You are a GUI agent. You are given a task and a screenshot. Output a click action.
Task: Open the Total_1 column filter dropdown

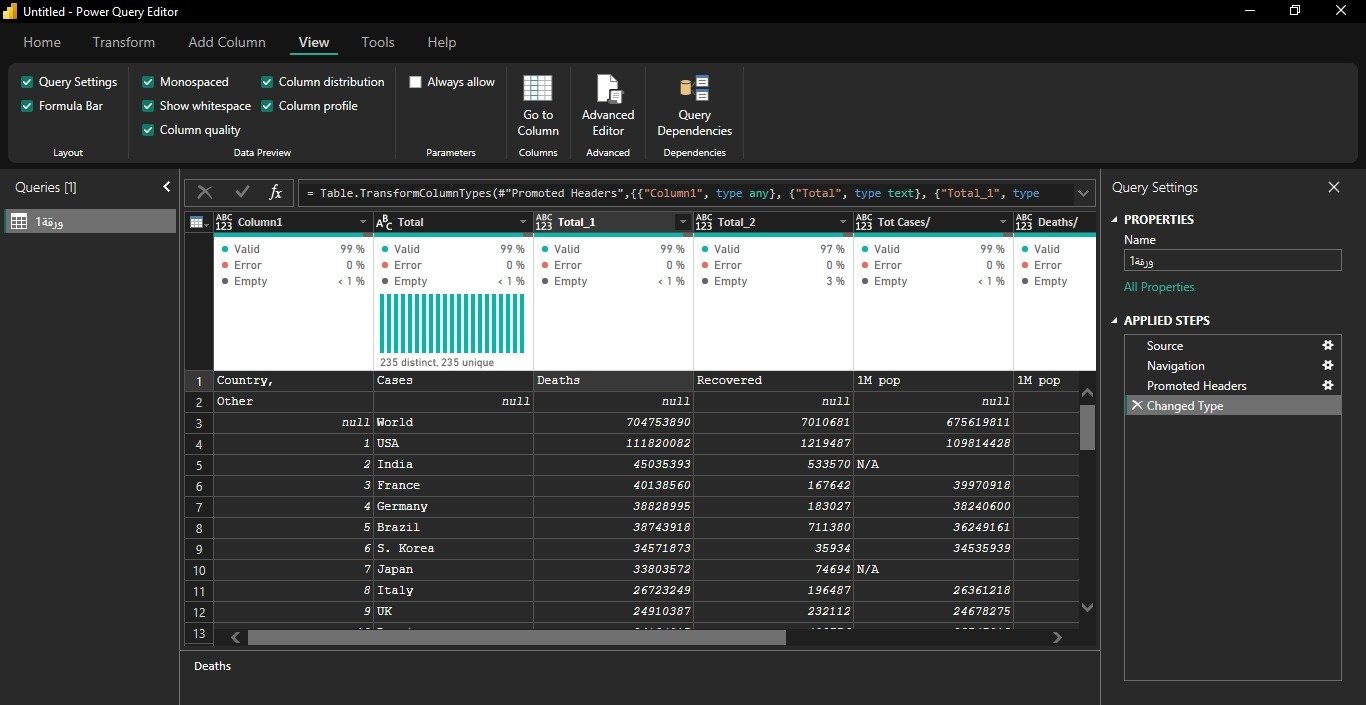683,222
